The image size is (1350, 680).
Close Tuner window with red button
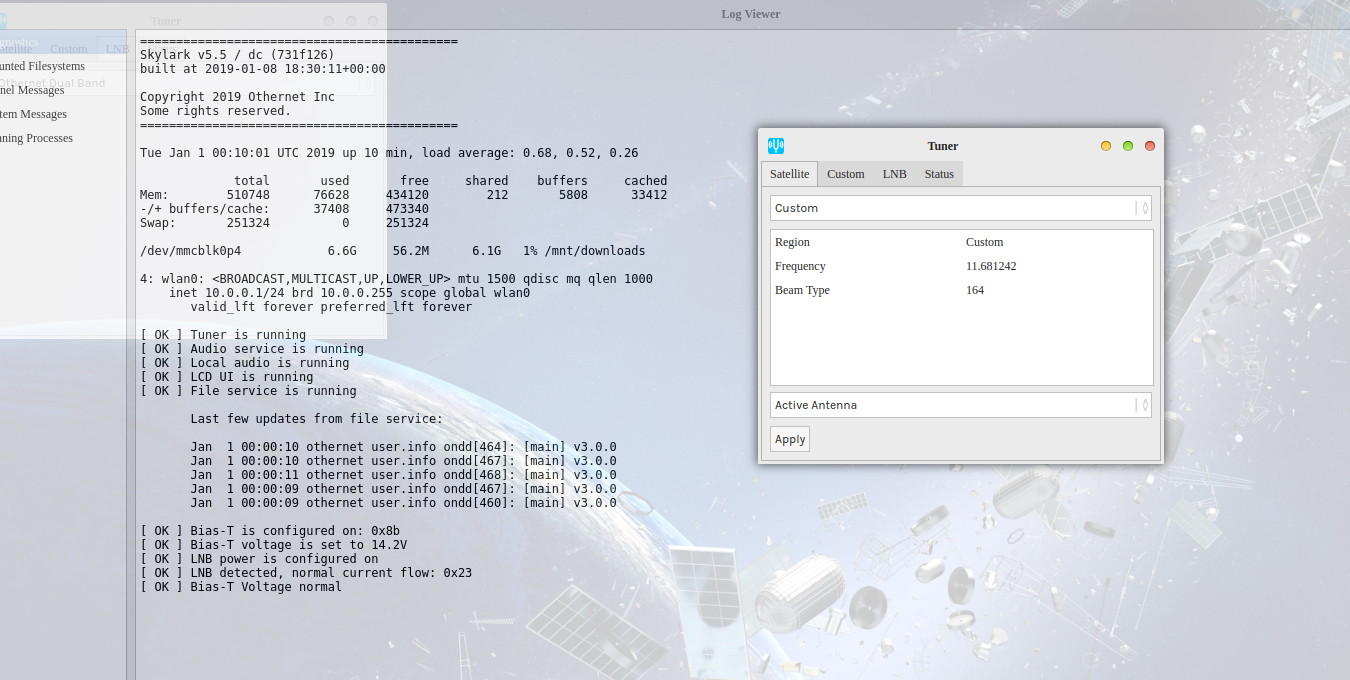[x=1150, y=146]
